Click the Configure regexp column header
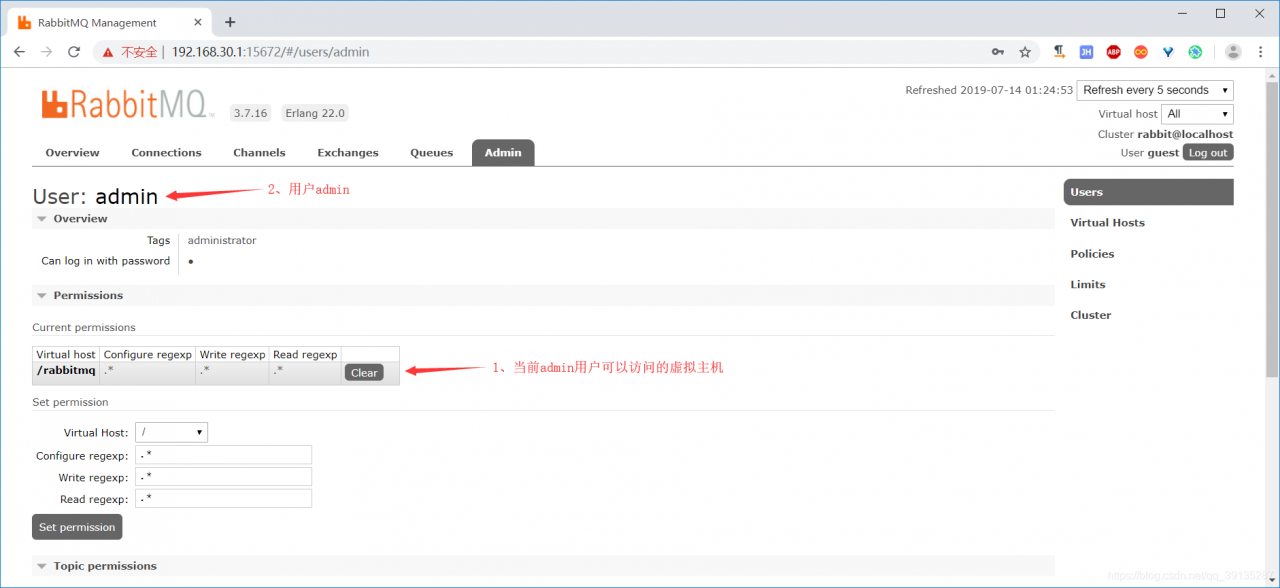 coord(147,355)
